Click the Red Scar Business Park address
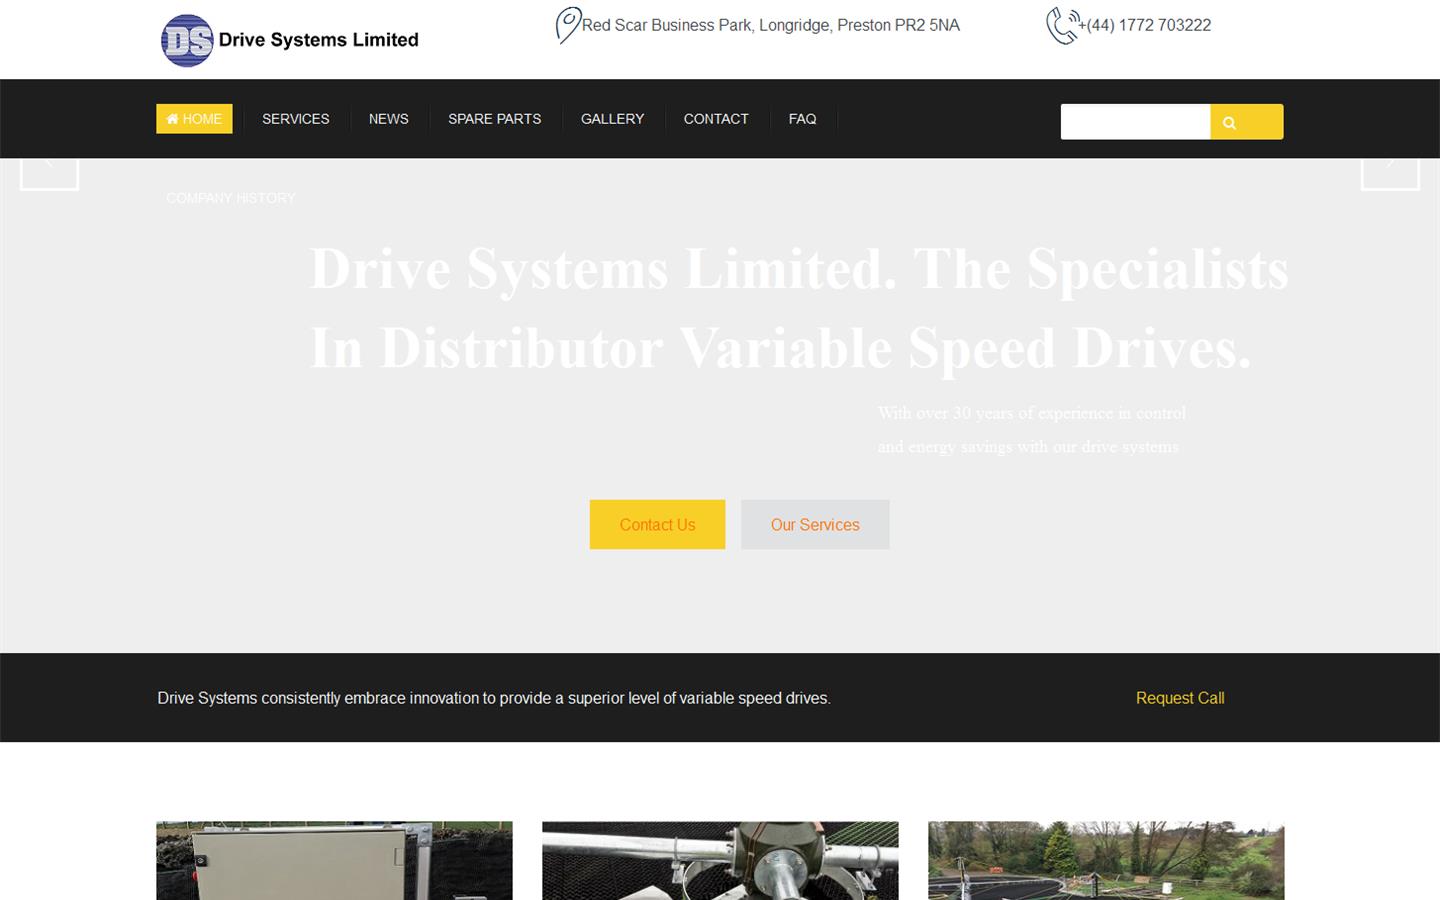 pyautogui.click(x=771, y=25)
